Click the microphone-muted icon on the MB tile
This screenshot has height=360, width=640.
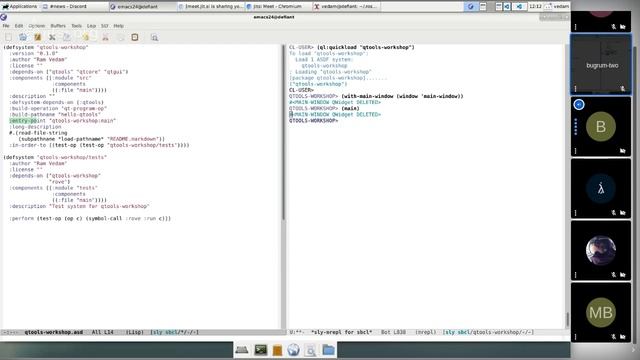613,337
